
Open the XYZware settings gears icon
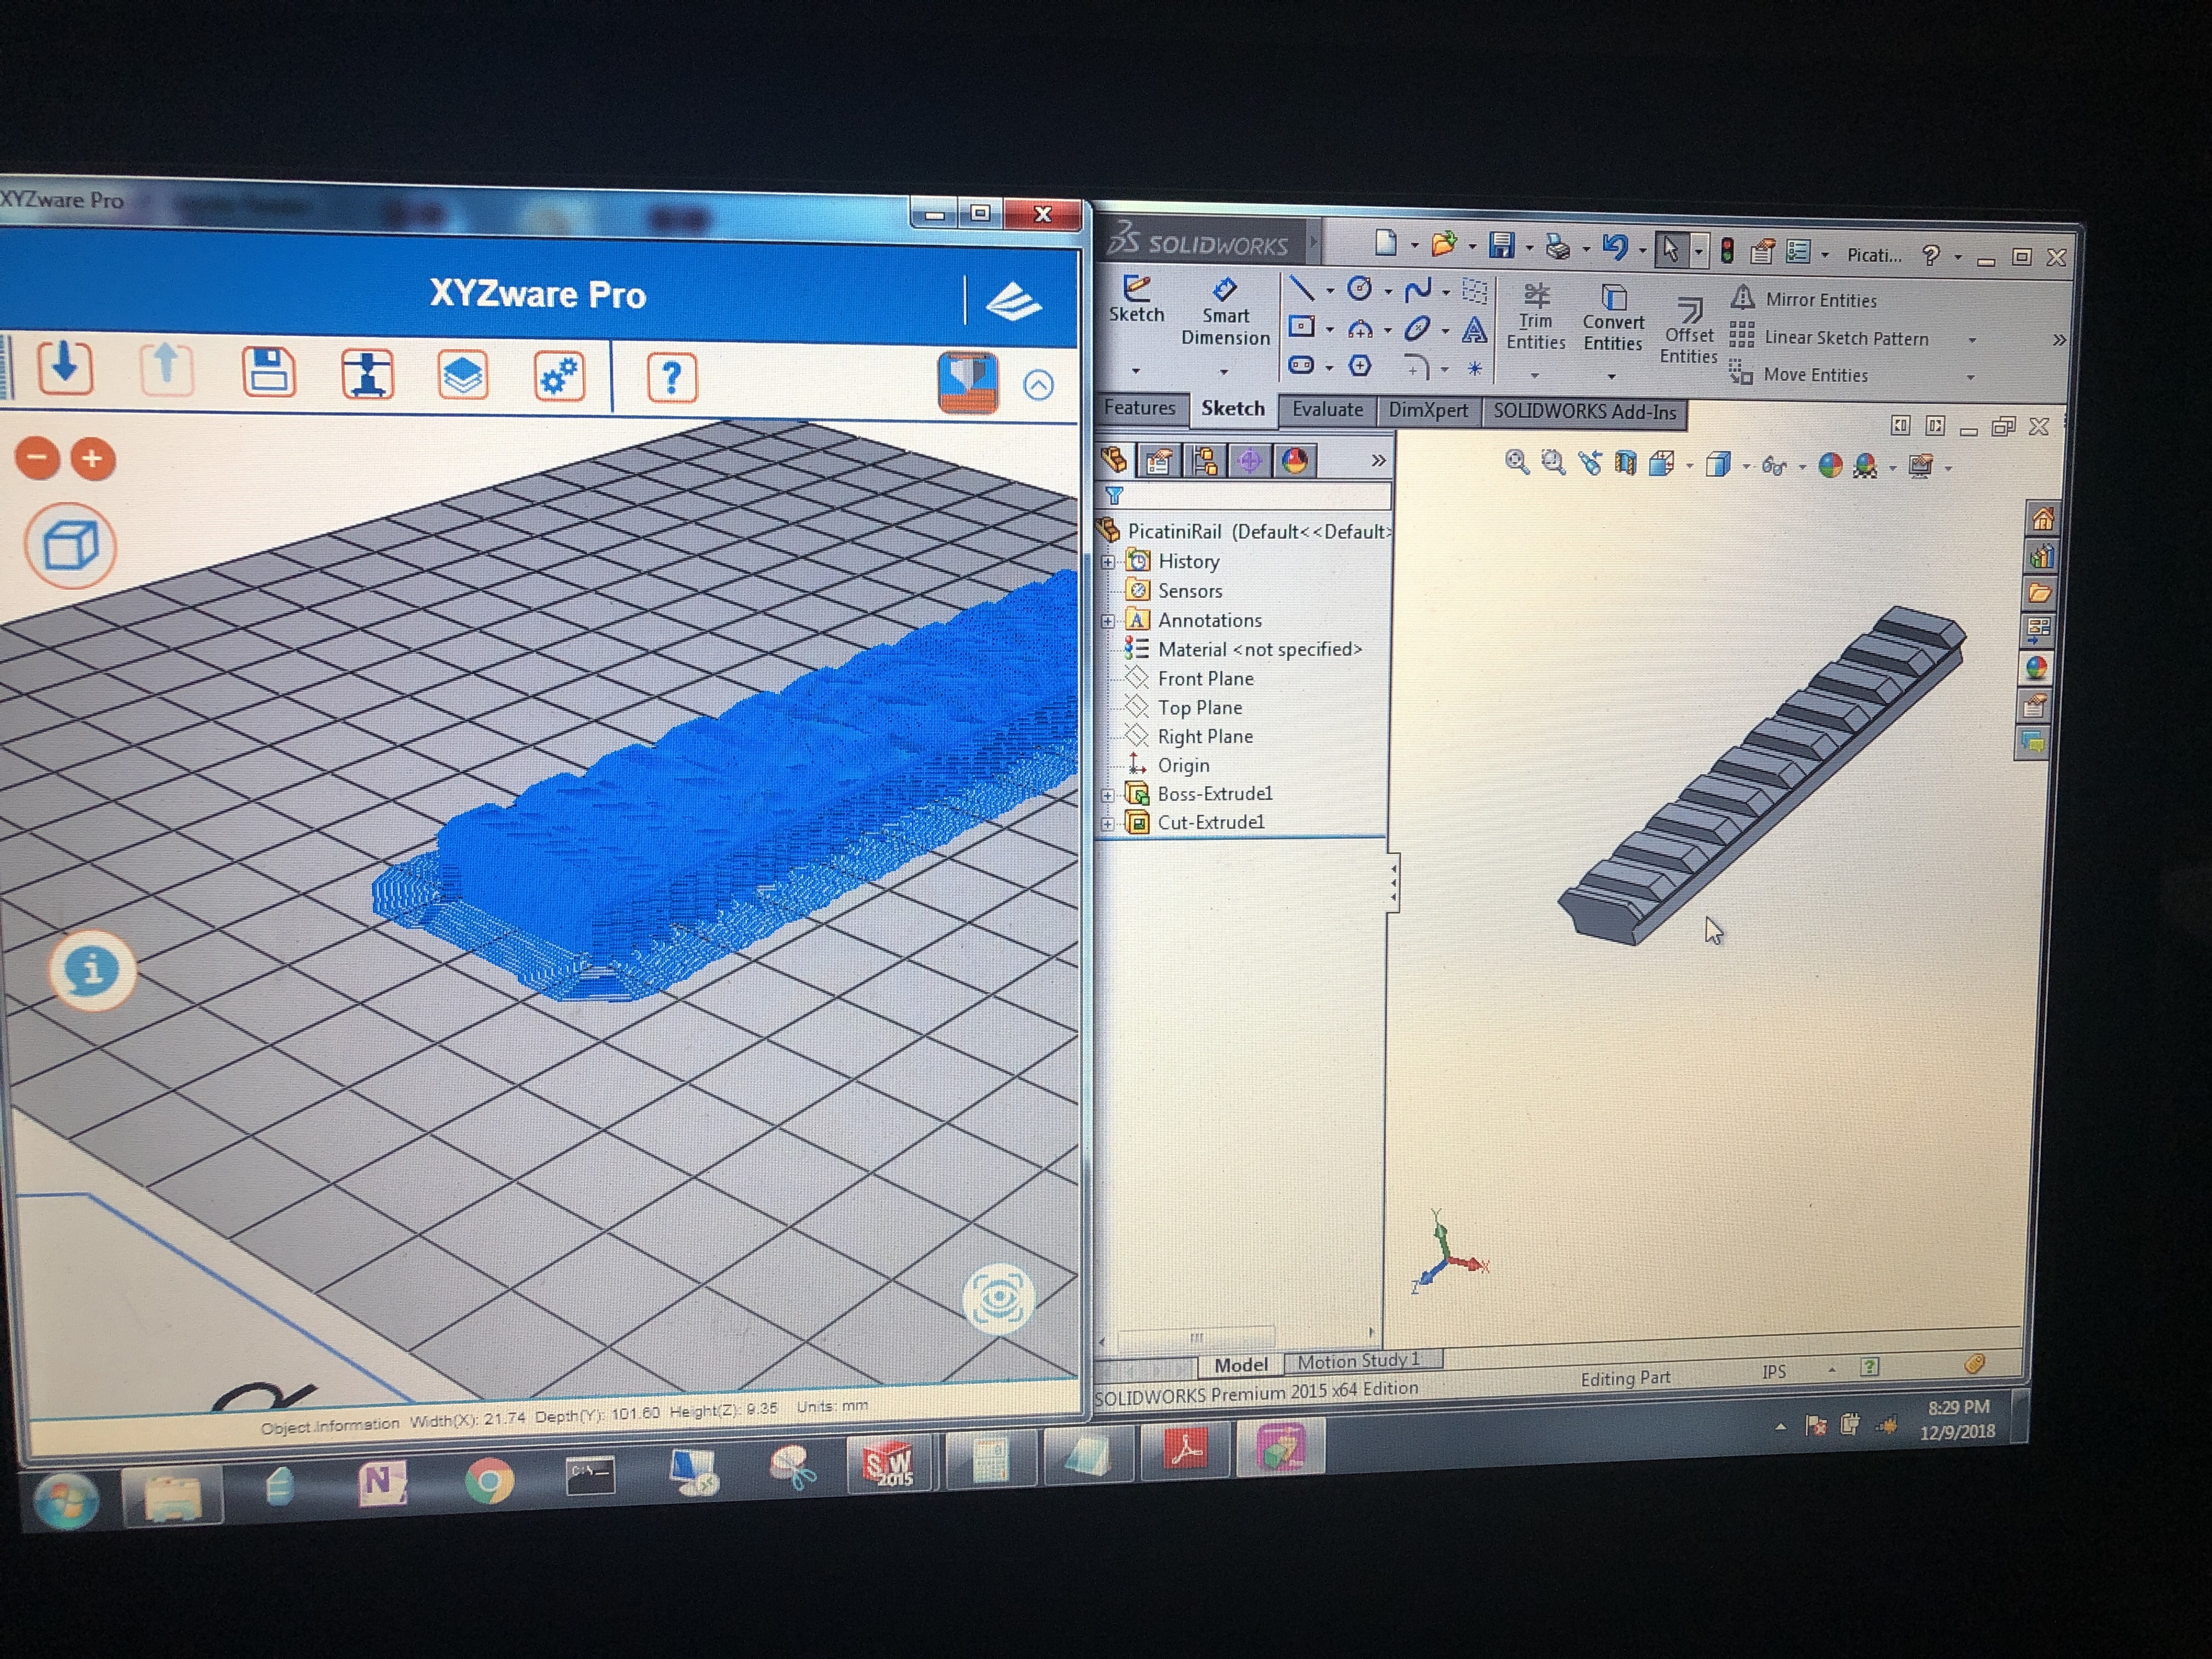coord(559,377)
